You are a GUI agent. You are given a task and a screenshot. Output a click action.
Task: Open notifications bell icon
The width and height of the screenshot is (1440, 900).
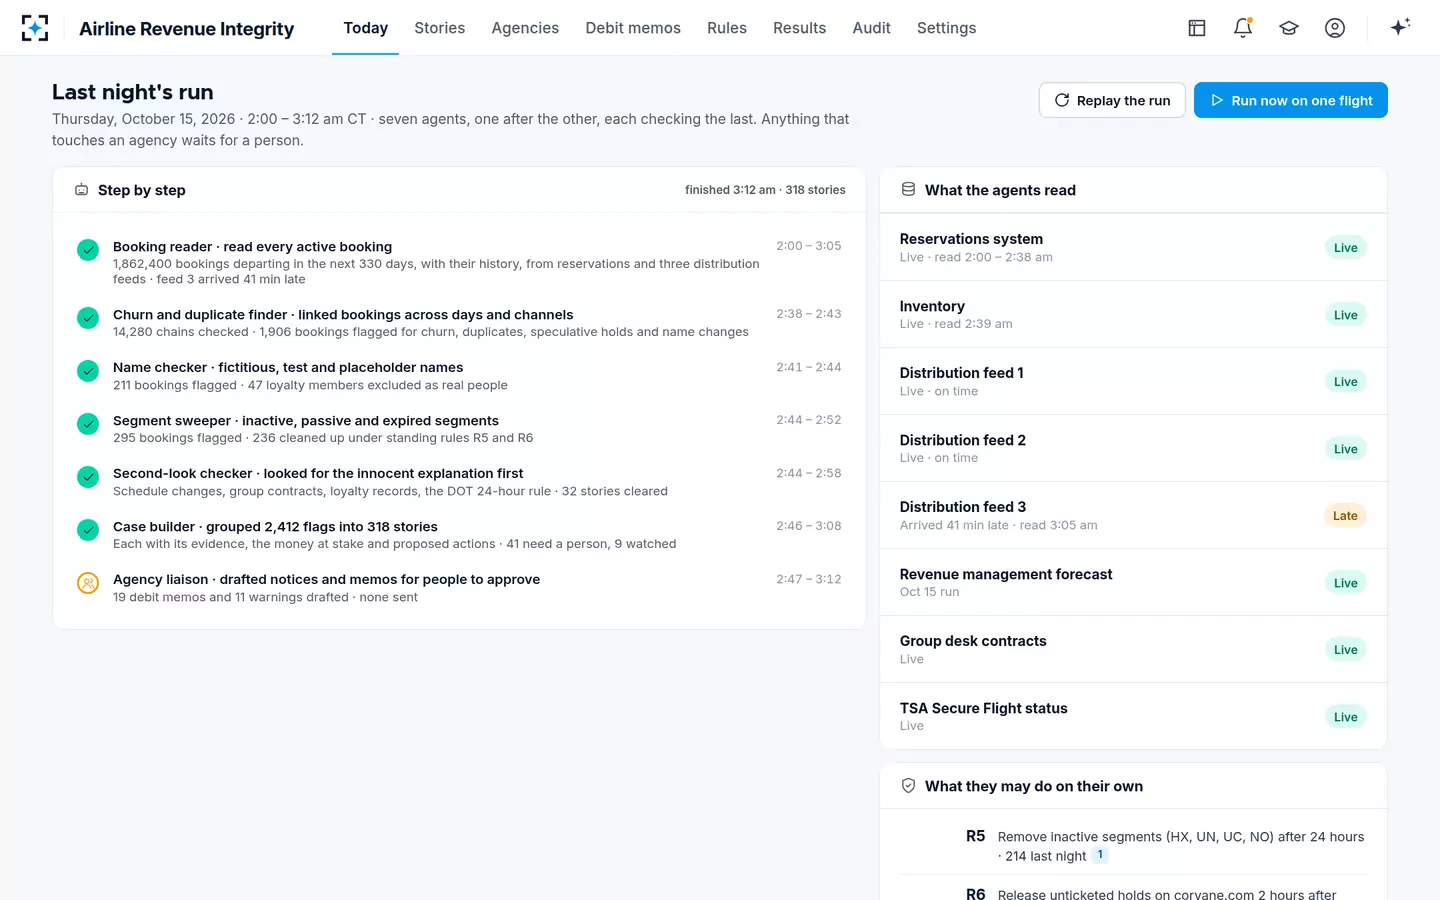point(1243,28)
